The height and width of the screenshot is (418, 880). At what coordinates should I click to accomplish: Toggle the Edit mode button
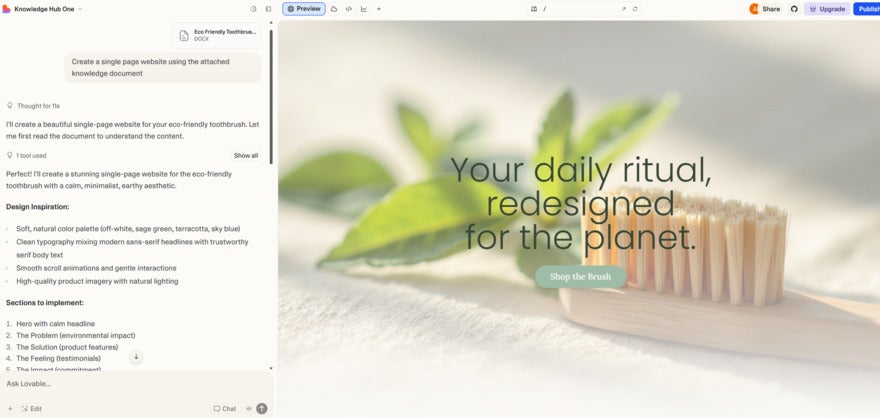click(x=31, y=408)
